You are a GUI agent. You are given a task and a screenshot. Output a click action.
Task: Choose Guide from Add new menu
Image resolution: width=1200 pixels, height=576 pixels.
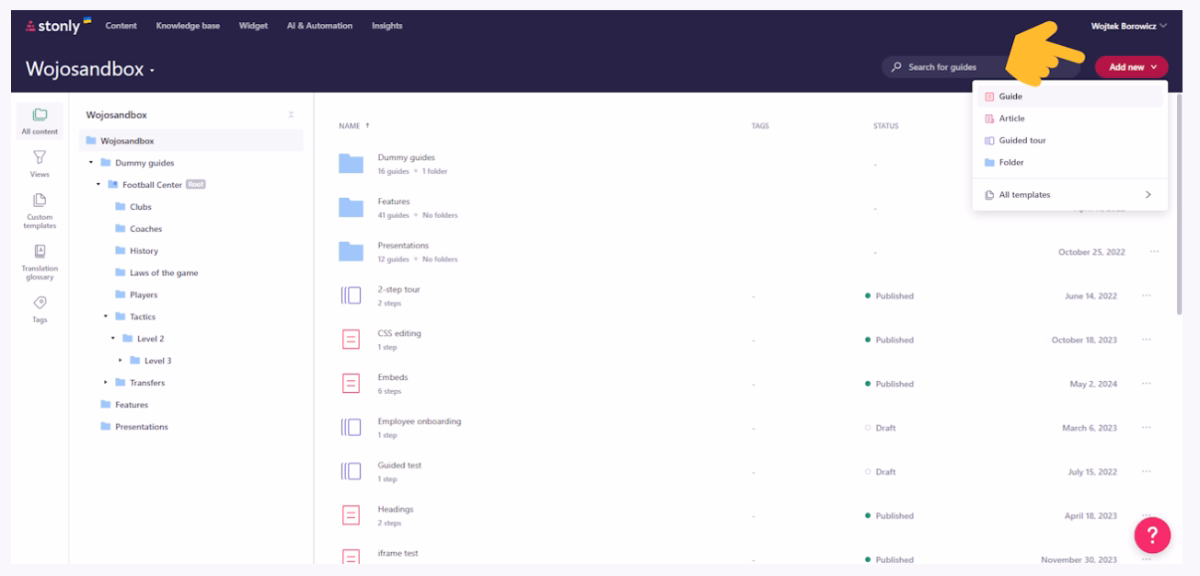tap(1070, 97)
